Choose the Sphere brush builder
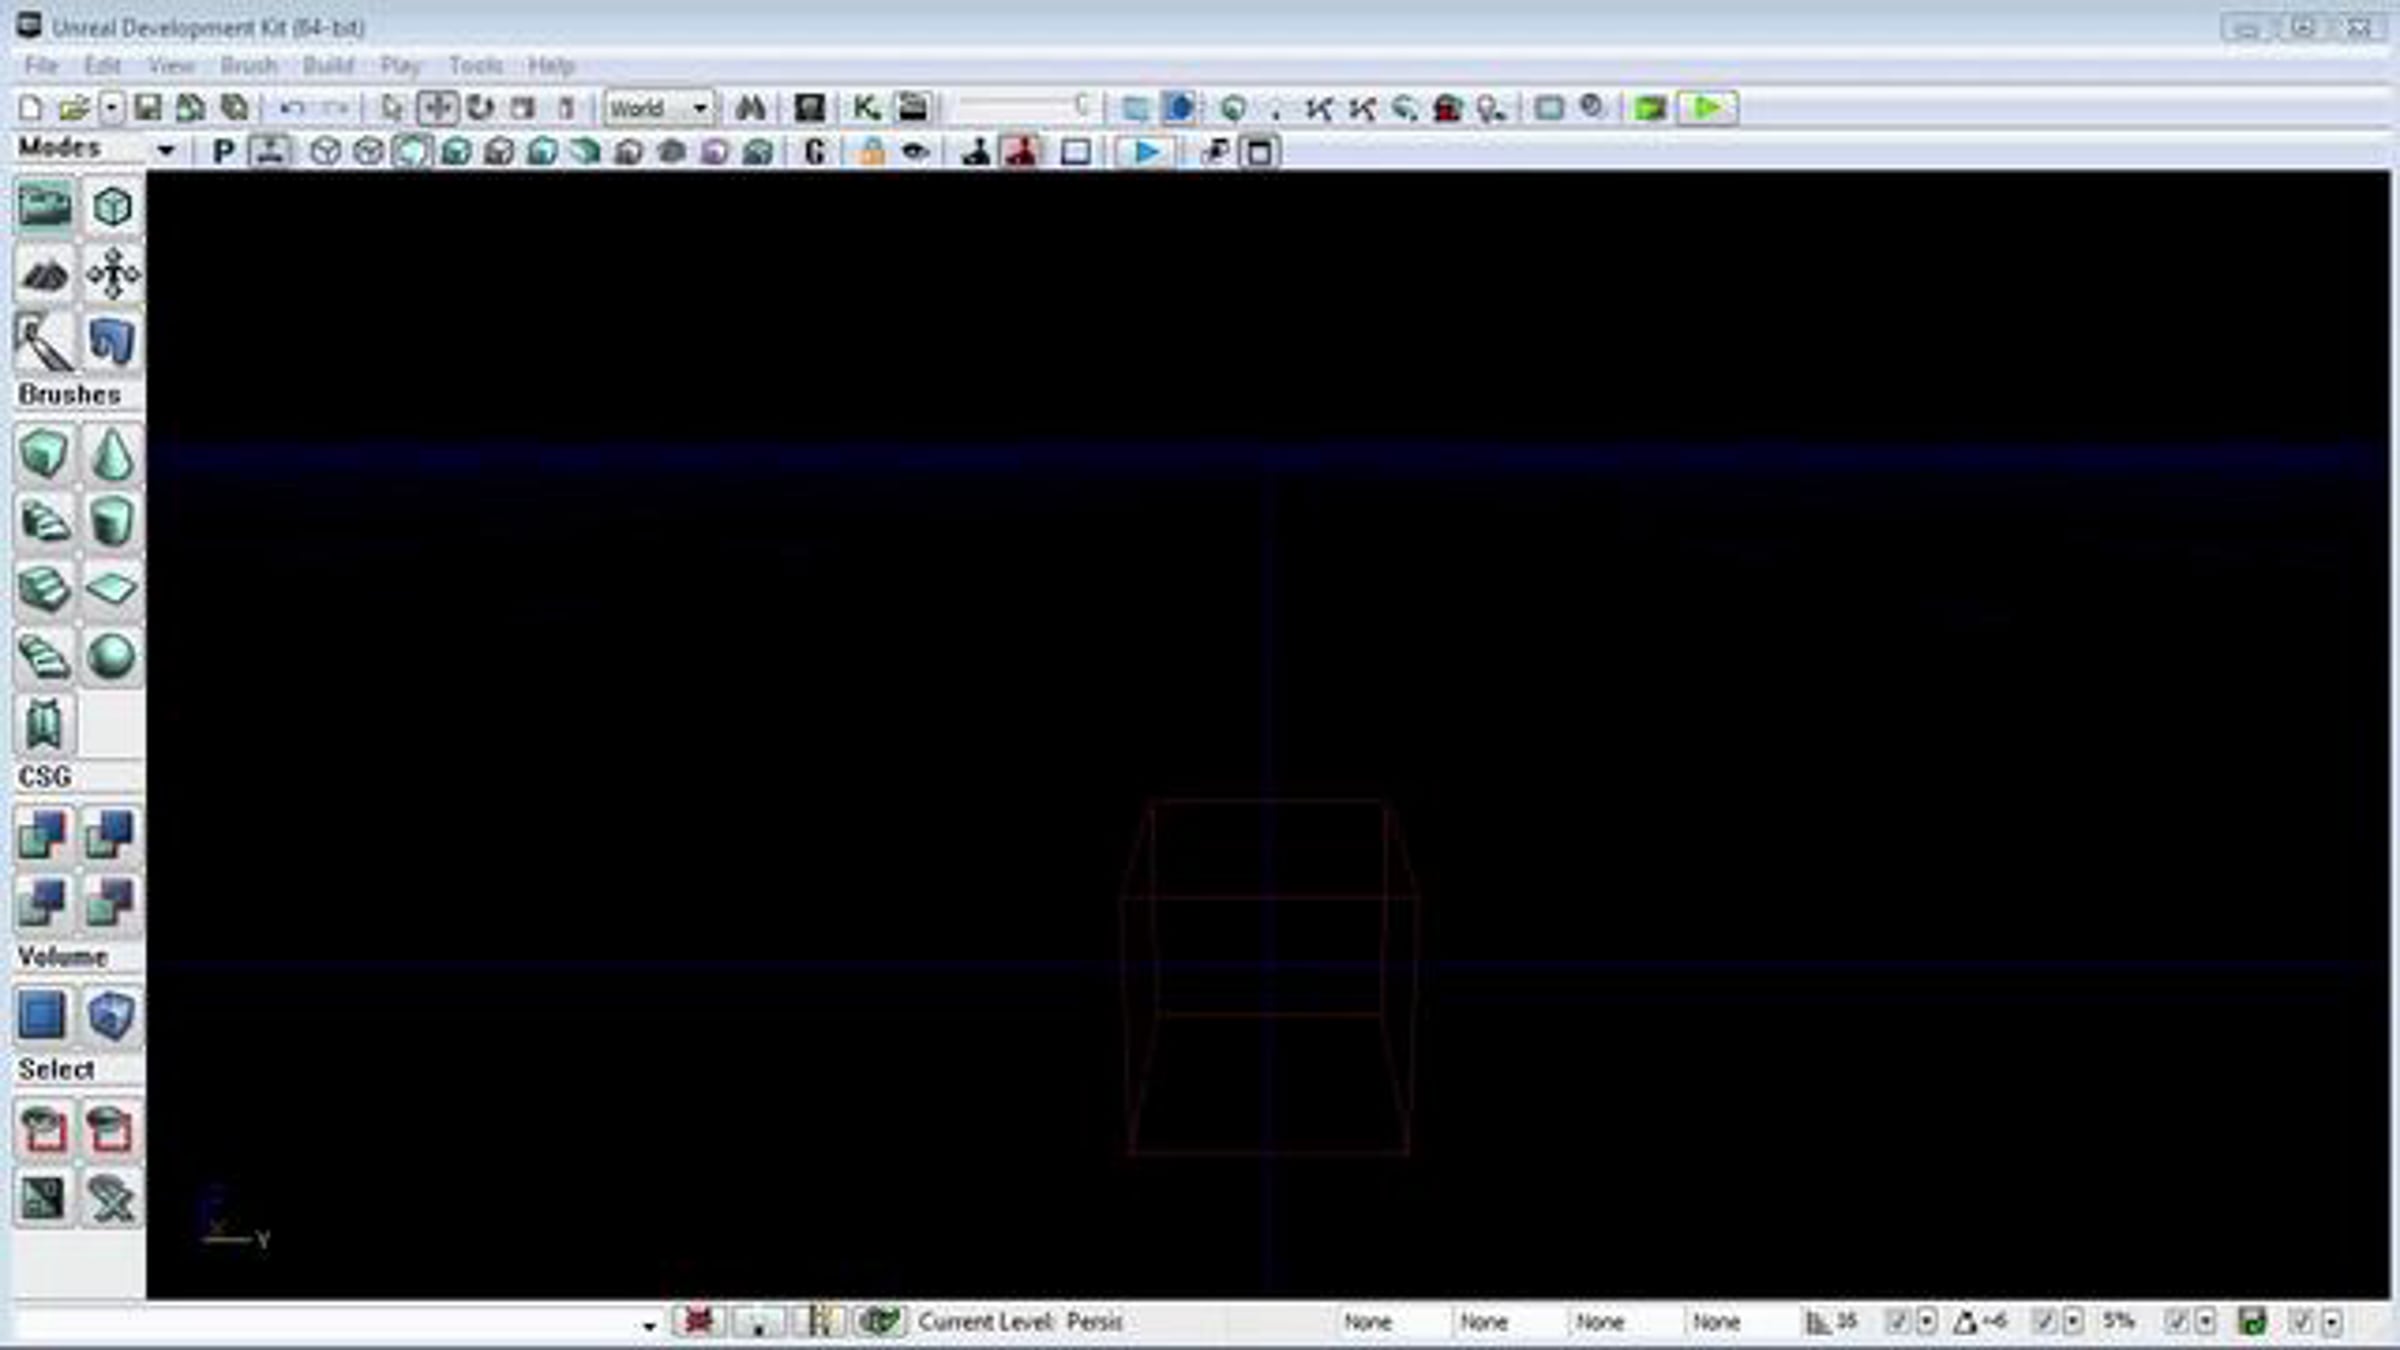This screenshot has width=2400, height=1350. [111, 656]
